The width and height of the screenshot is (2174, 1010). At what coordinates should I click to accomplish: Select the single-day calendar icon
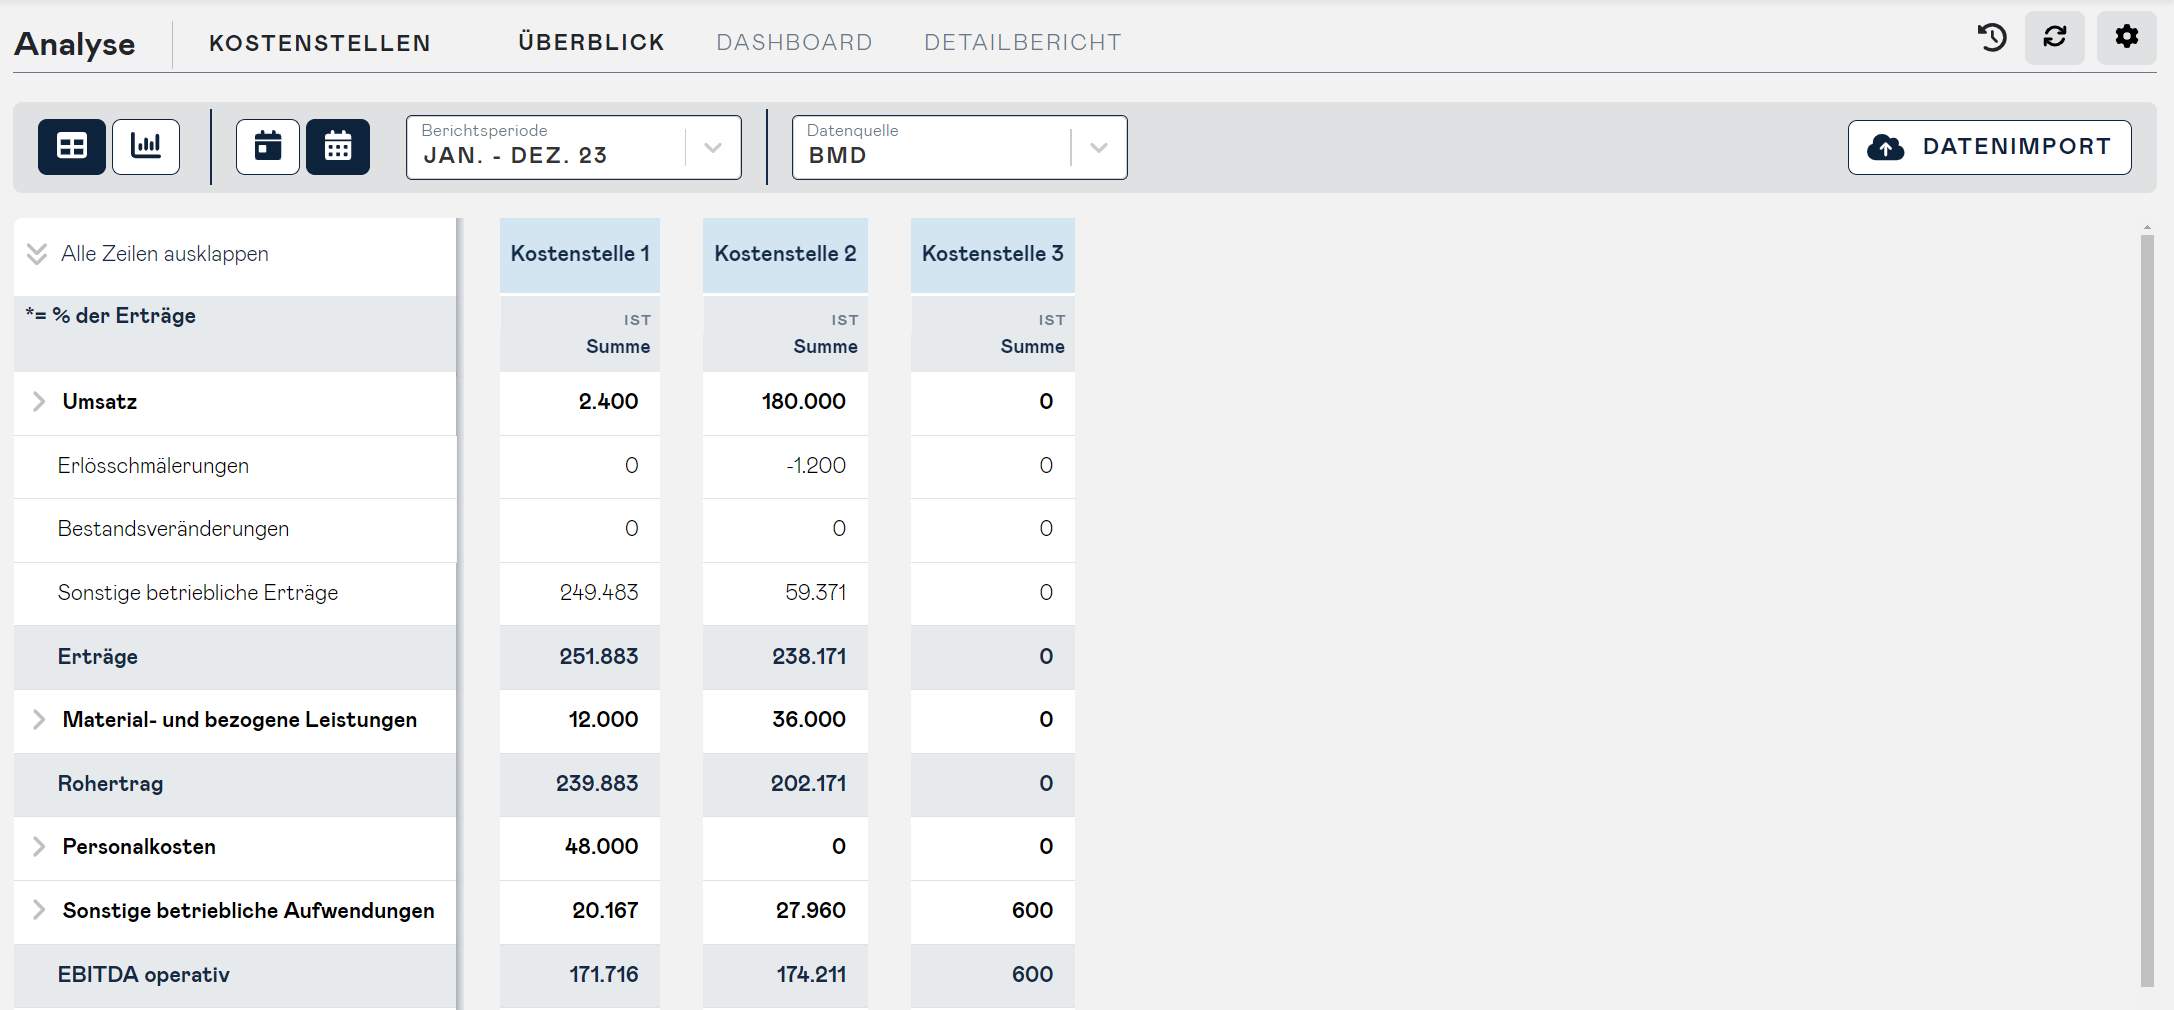(268, 147)
